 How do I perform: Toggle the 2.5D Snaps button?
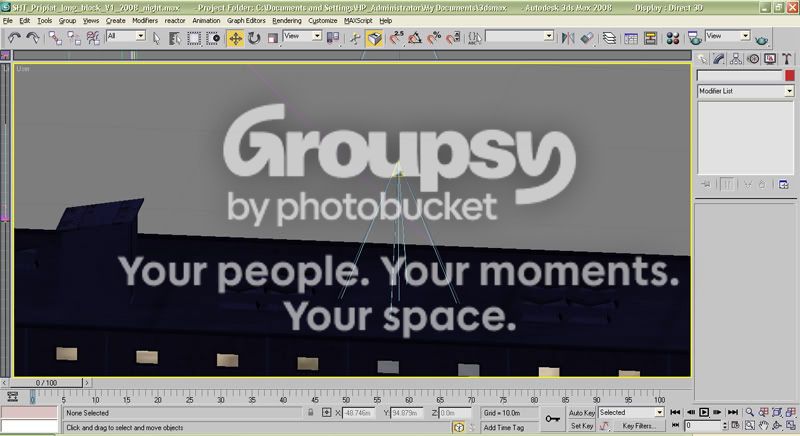tap(396, 38)
